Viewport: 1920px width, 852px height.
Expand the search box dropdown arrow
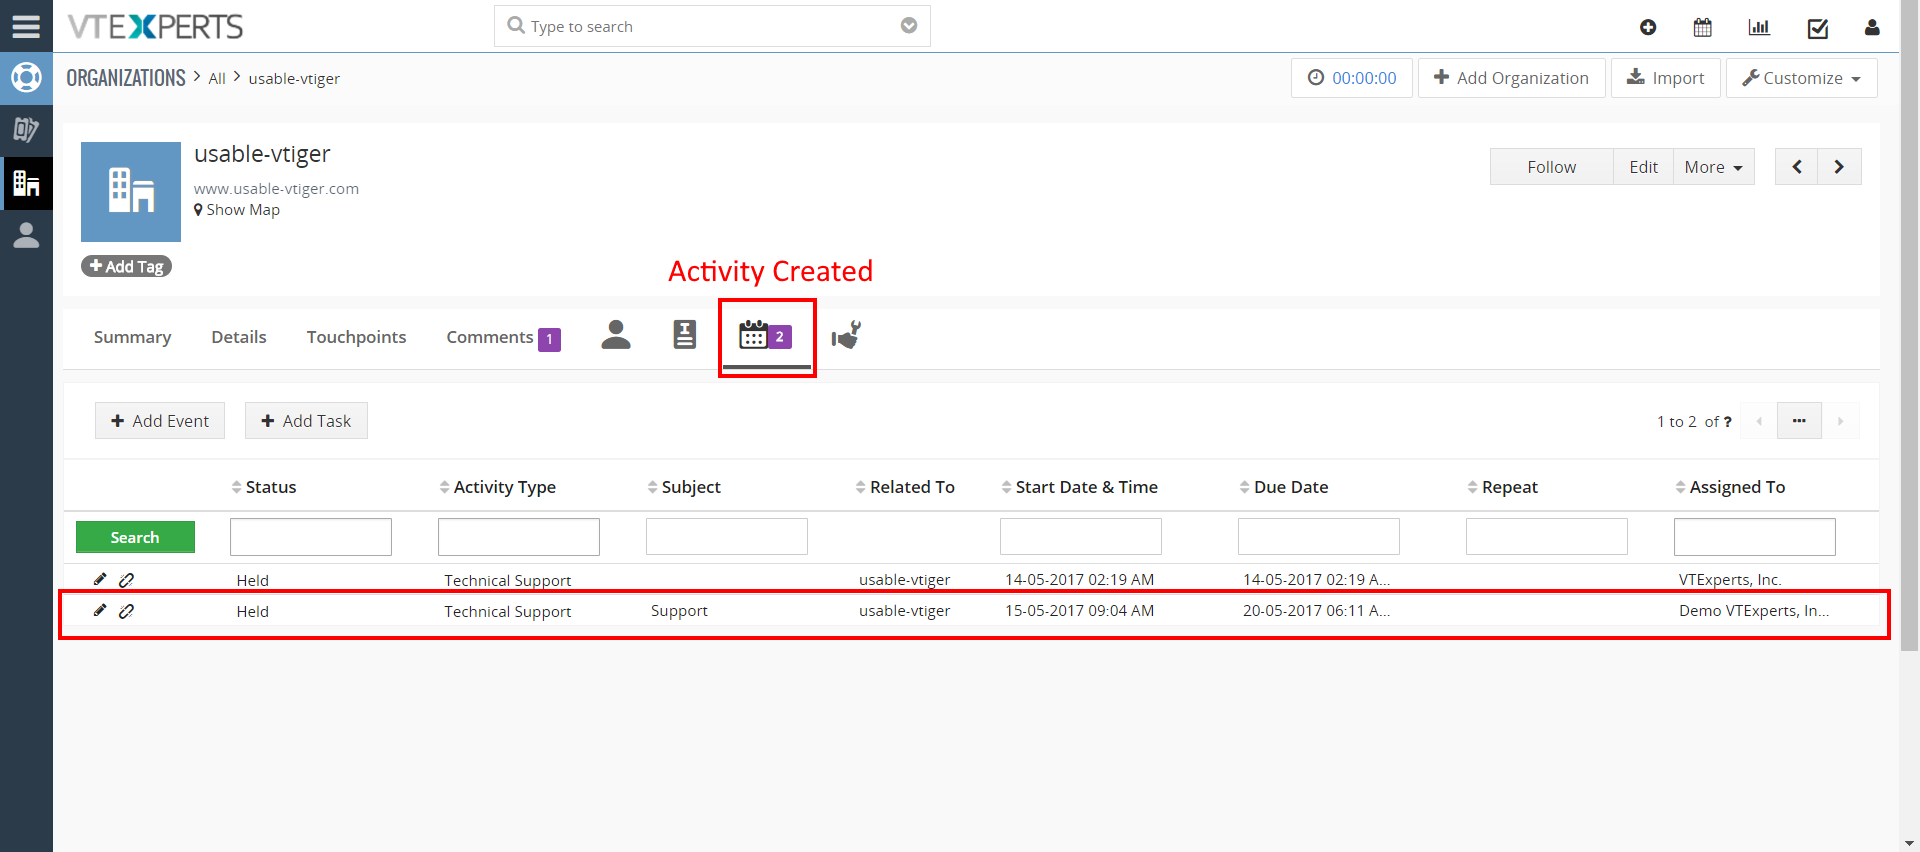tap(909, 26)
